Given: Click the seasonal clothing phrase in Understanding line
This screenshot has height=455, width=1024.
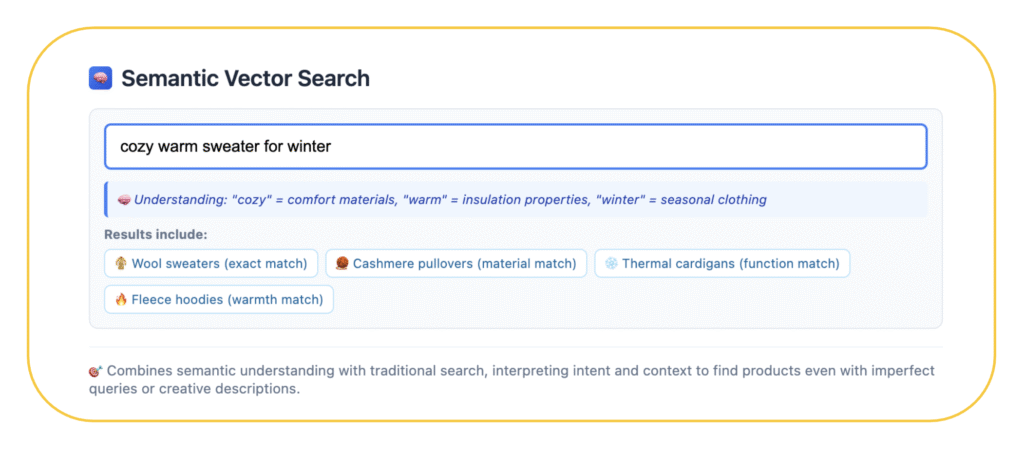Looking at the screenshot, I should coord(713,200).
